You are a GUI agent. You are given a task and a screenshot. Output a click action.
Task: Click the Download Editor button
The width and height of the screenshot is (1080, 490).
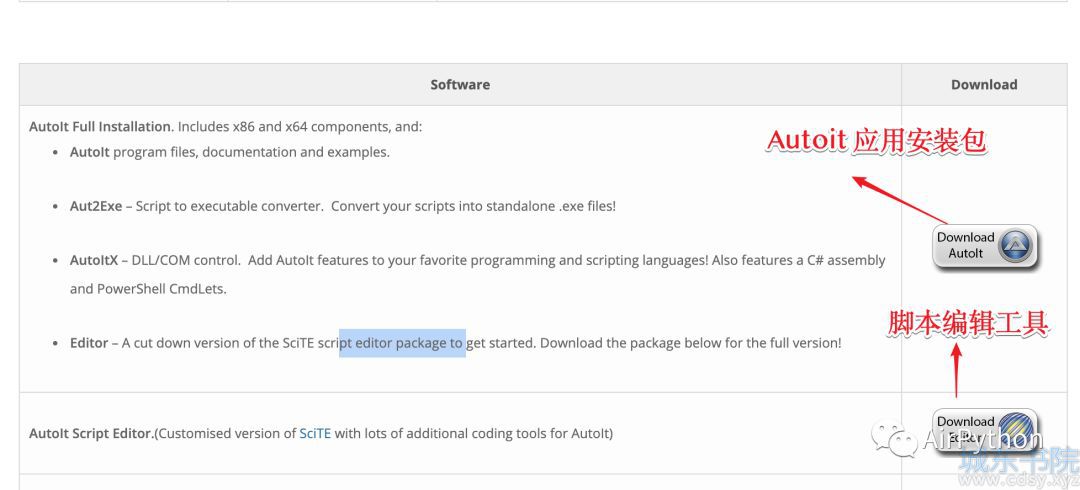point(984,429)
